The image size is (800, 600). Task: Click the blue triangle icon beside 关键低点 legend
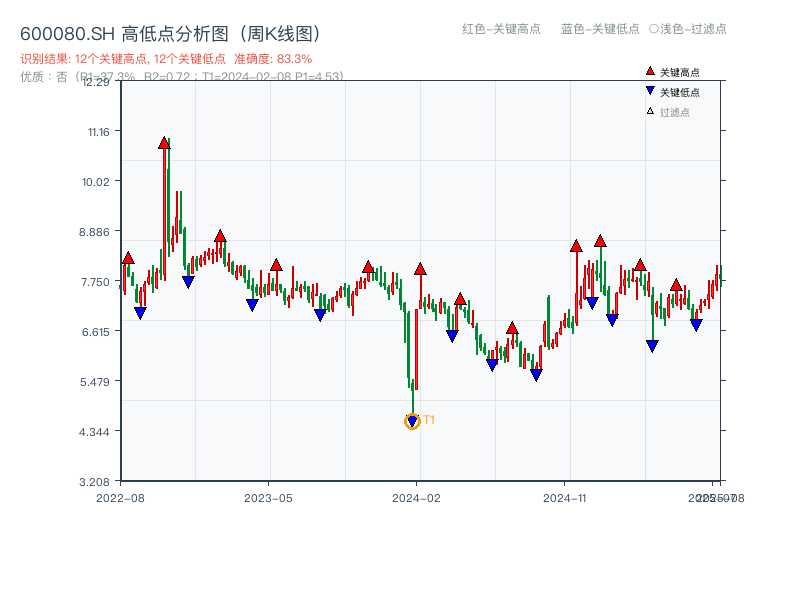650,91
